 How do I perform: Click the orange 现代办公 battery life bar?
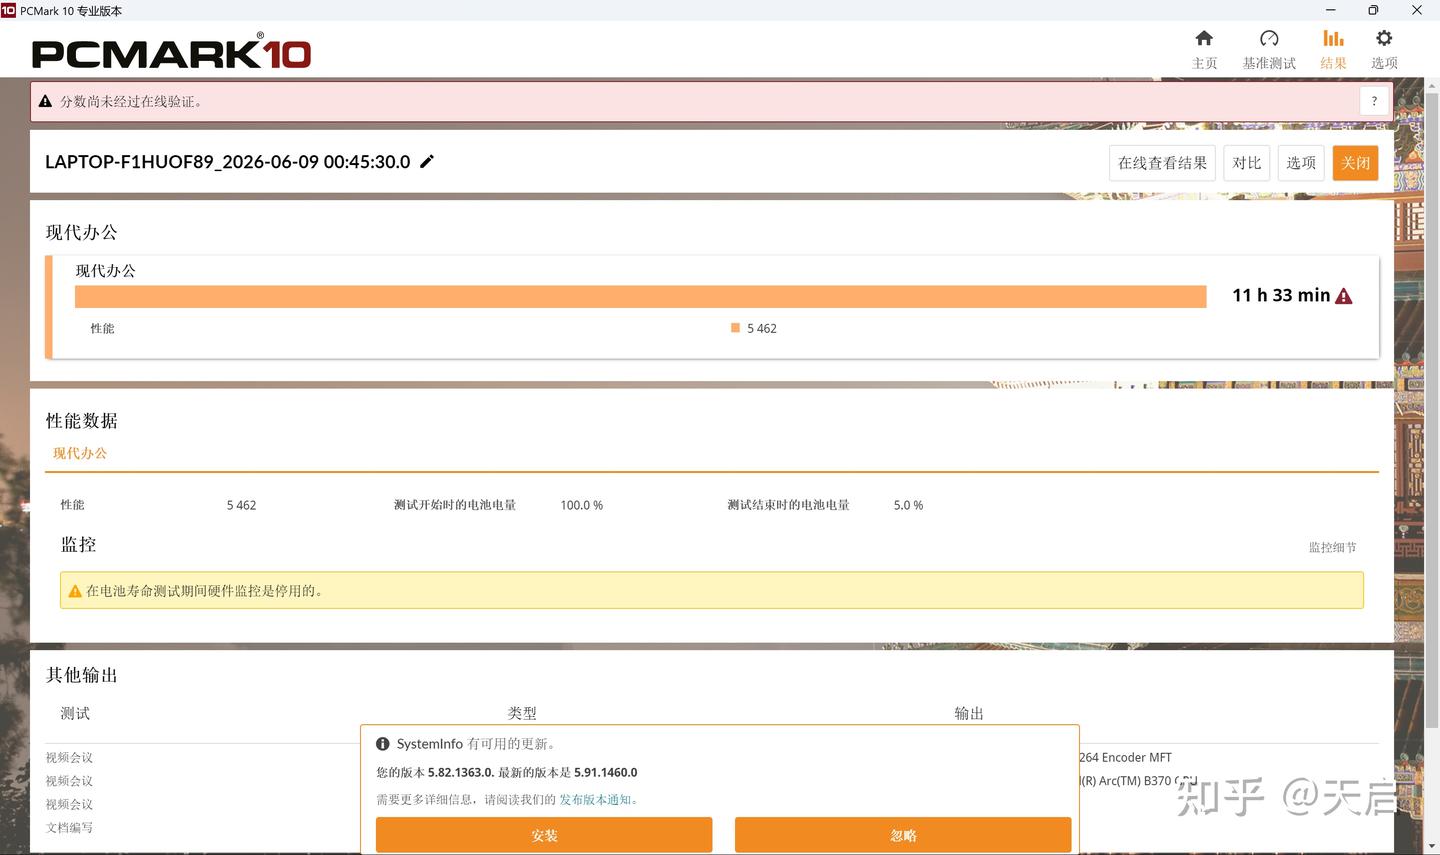[x=641, y=296]
